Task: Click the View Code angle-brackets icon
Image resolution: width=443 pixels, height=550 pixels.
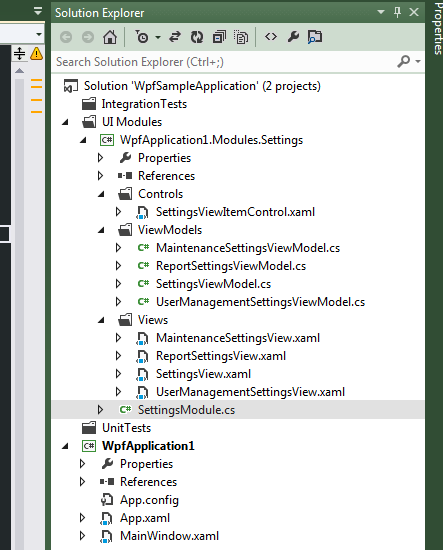Action: pyautogui.click(x=271, y=36)
